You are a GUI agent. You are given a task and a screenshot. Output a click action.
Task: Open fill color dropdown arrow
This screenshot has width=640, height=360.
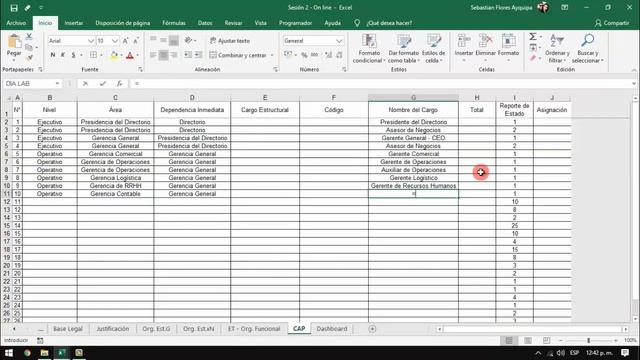(x=122, y=55)
